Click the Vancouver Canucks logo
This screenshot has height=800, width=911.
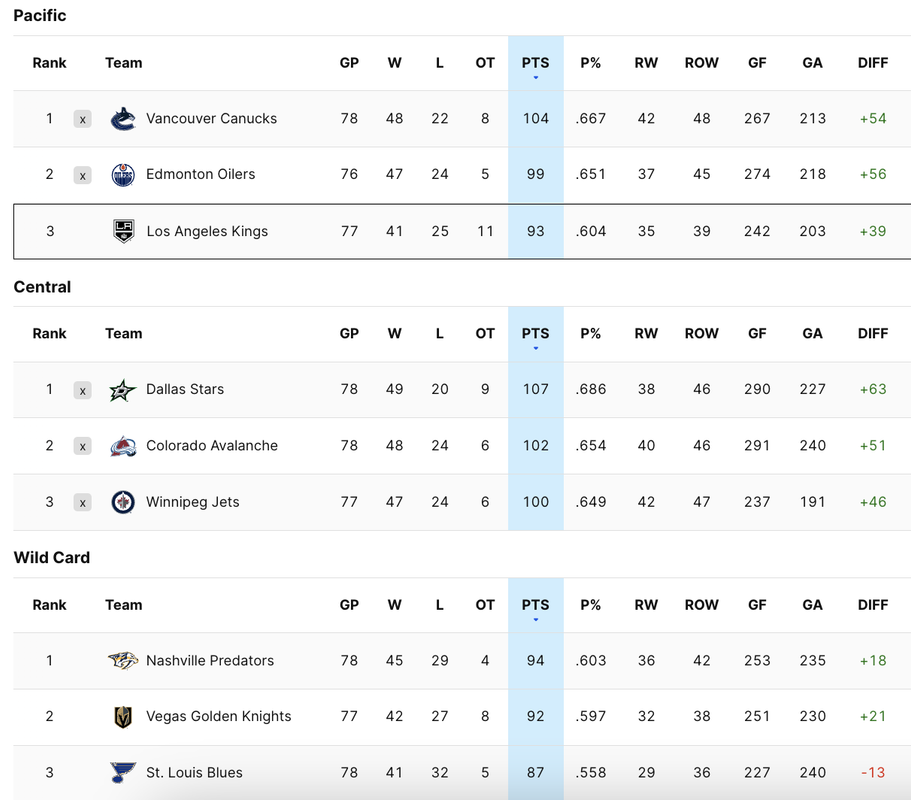coord(123,119)
